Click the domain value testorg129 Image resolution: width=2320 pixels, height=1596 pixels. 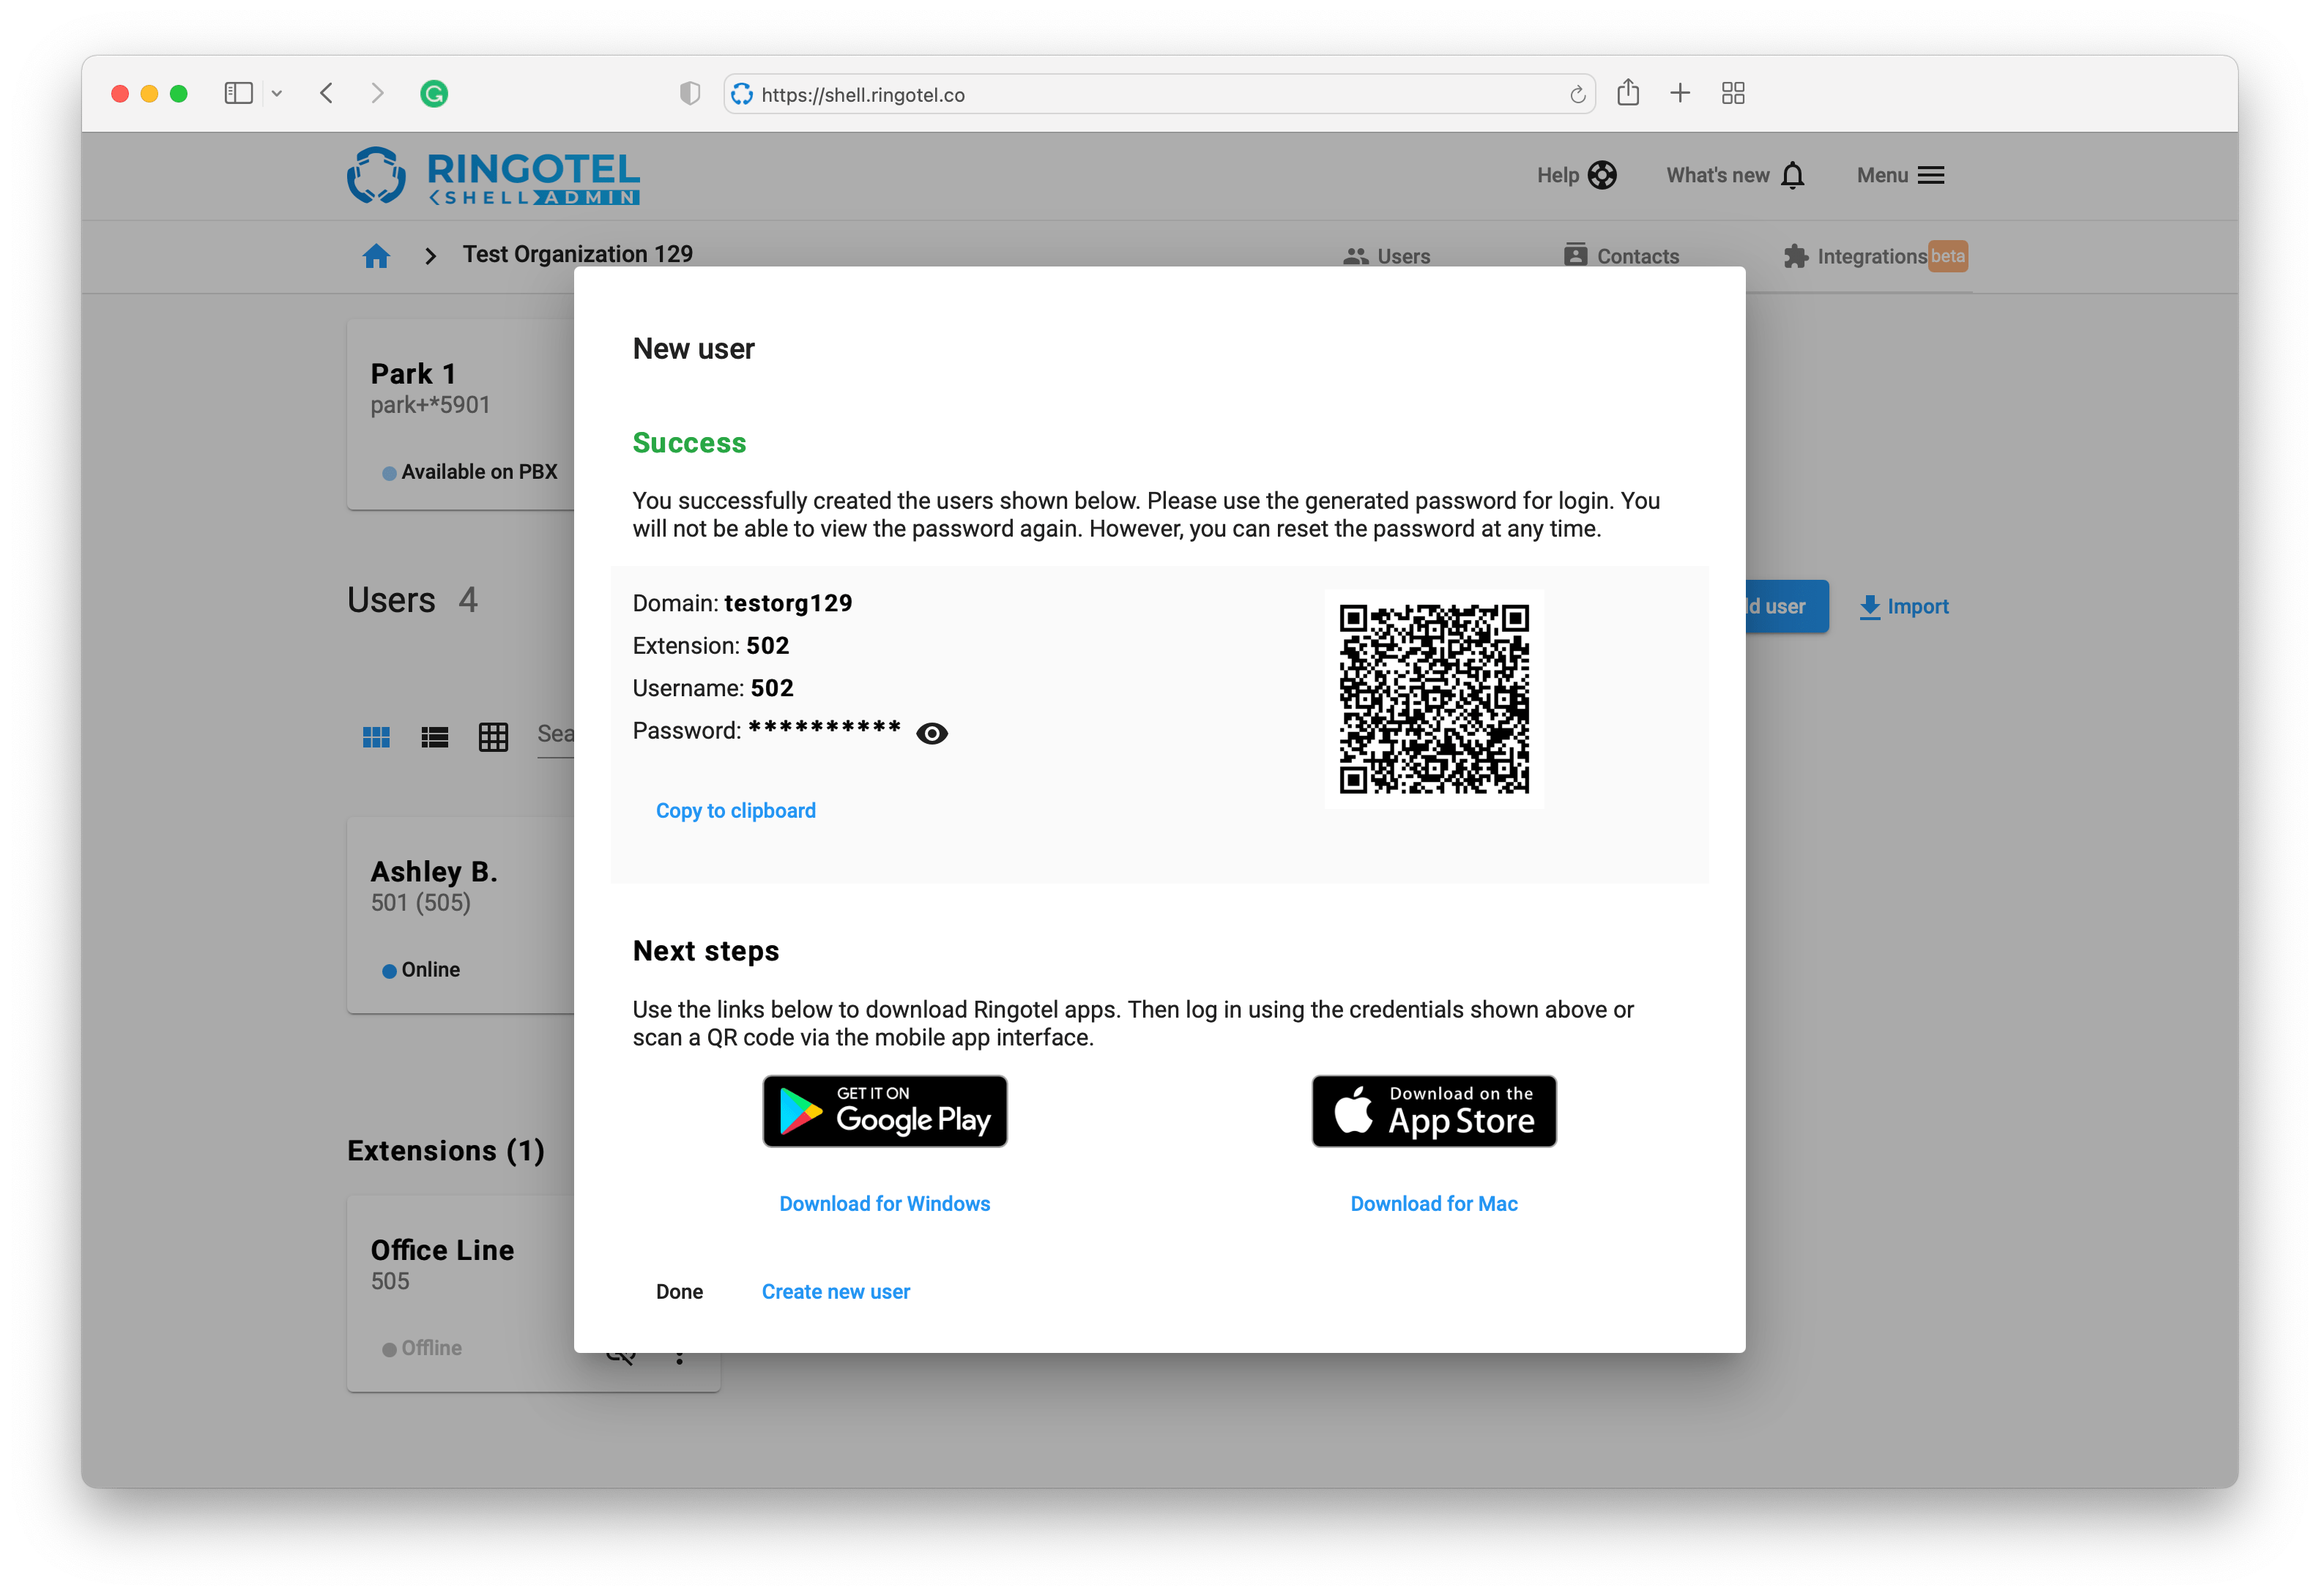point(788,602)
